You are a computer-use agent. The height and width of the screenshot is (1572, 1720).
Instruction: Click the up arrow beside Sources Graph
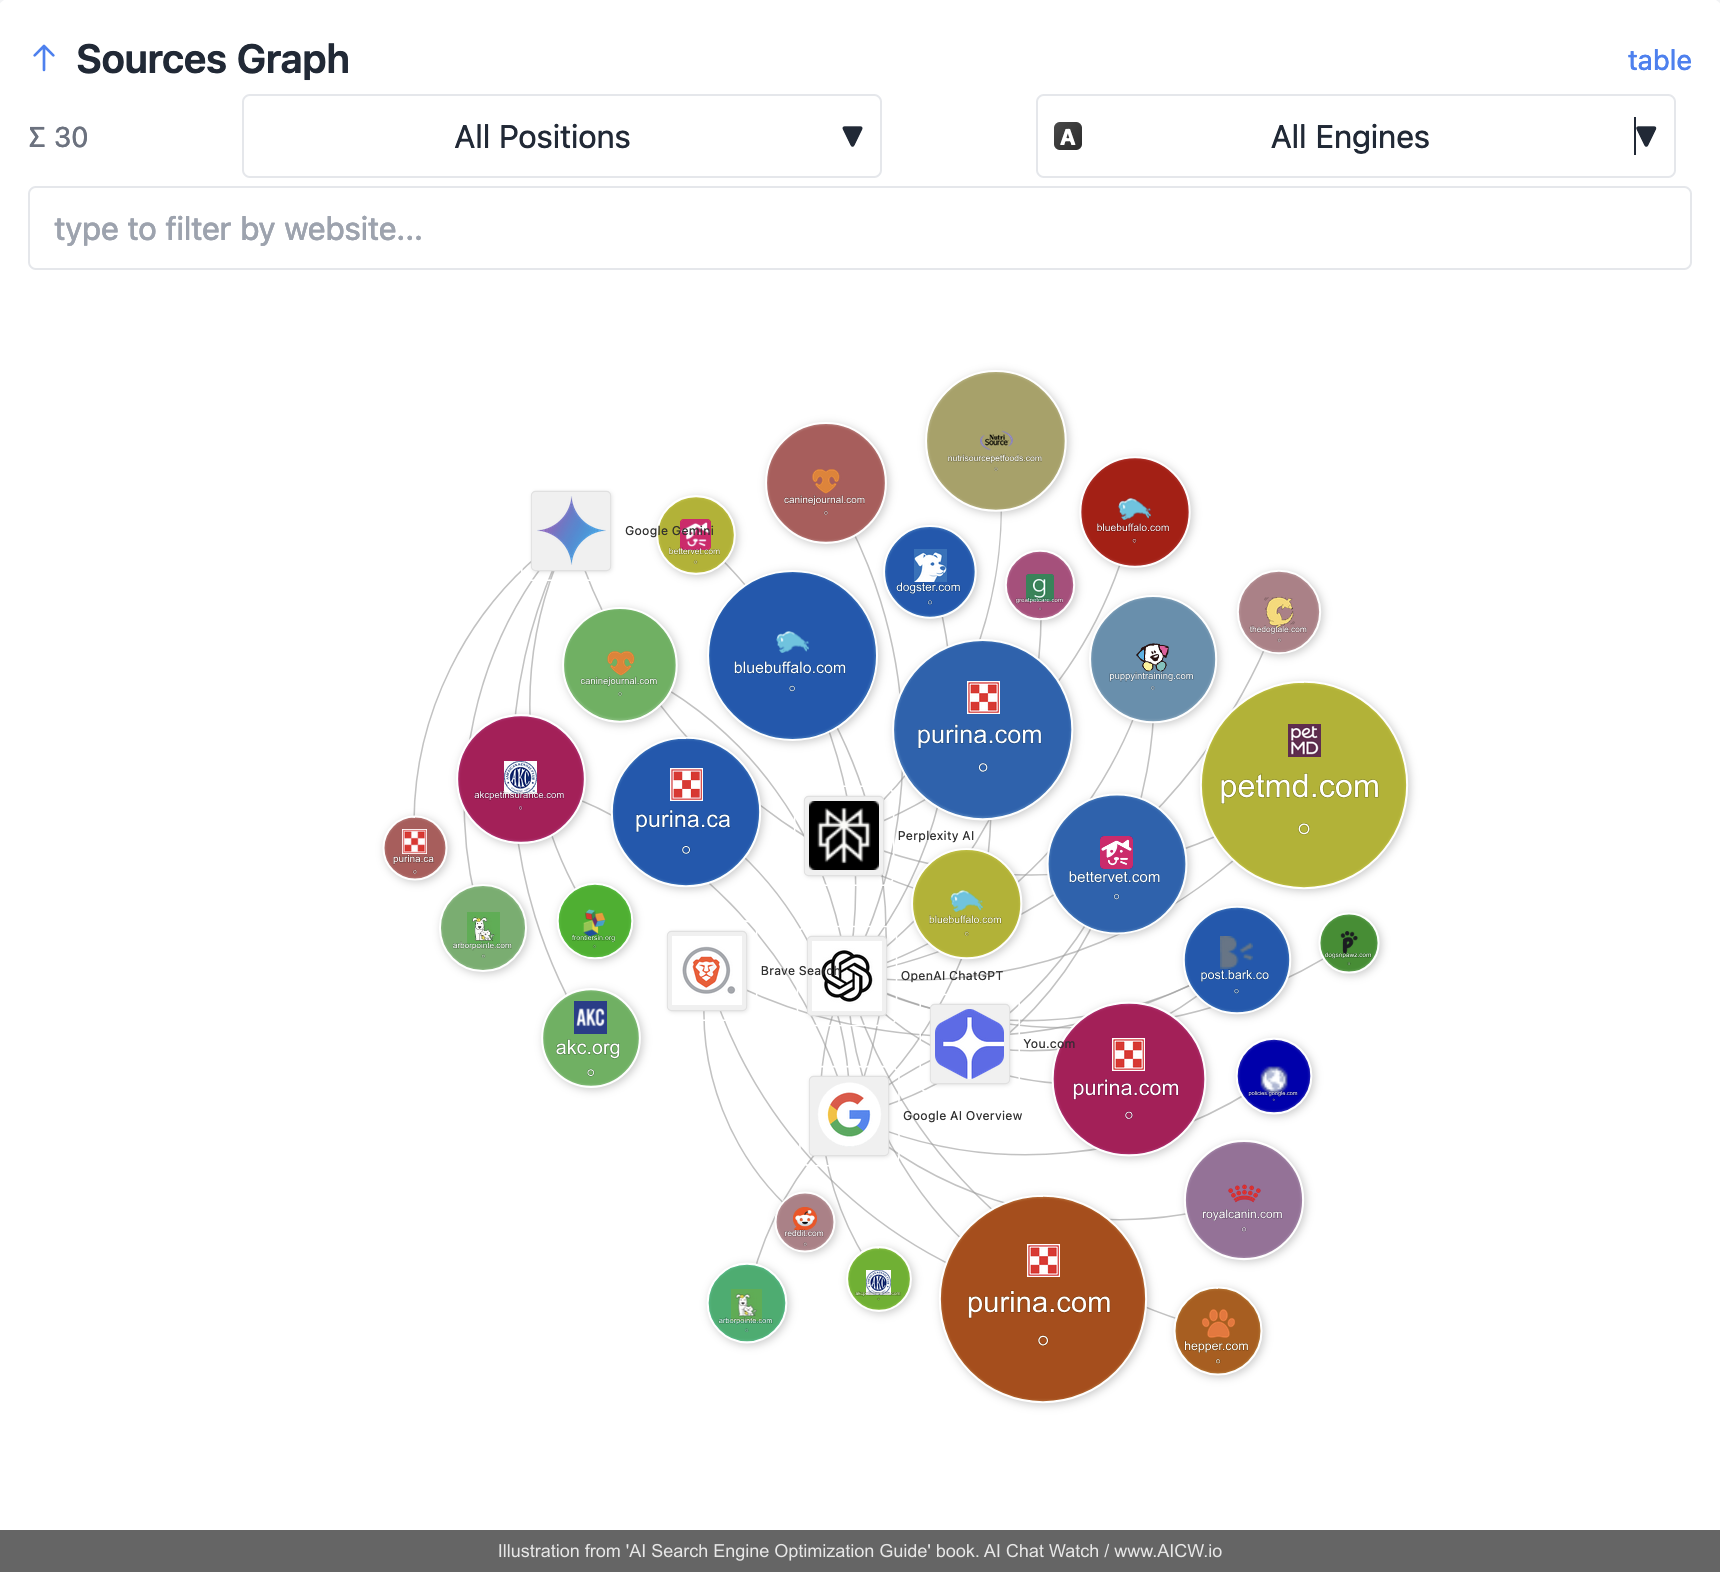tap(44, 58)
